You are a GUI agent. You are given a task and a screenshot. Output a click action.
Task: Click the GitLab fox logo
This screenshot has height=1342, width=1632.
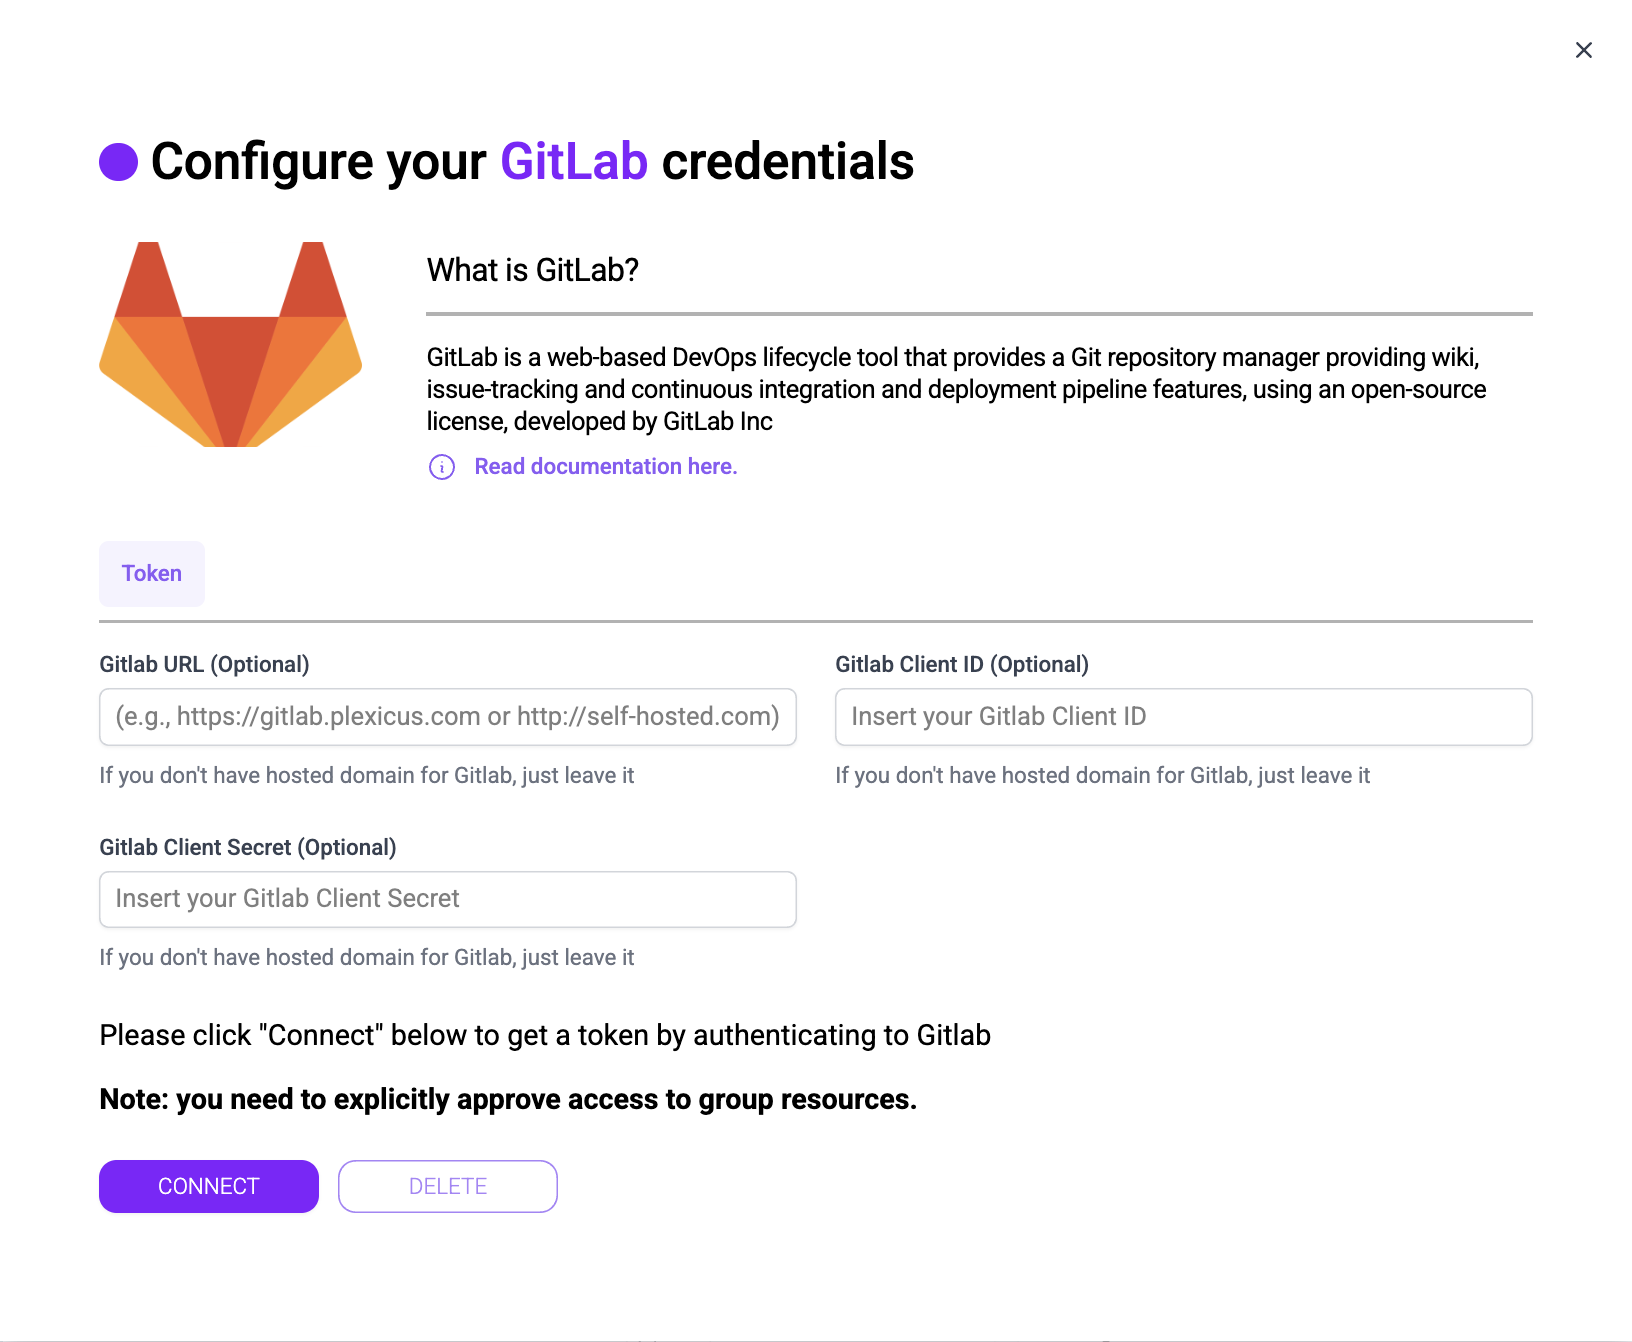point(229,344)
